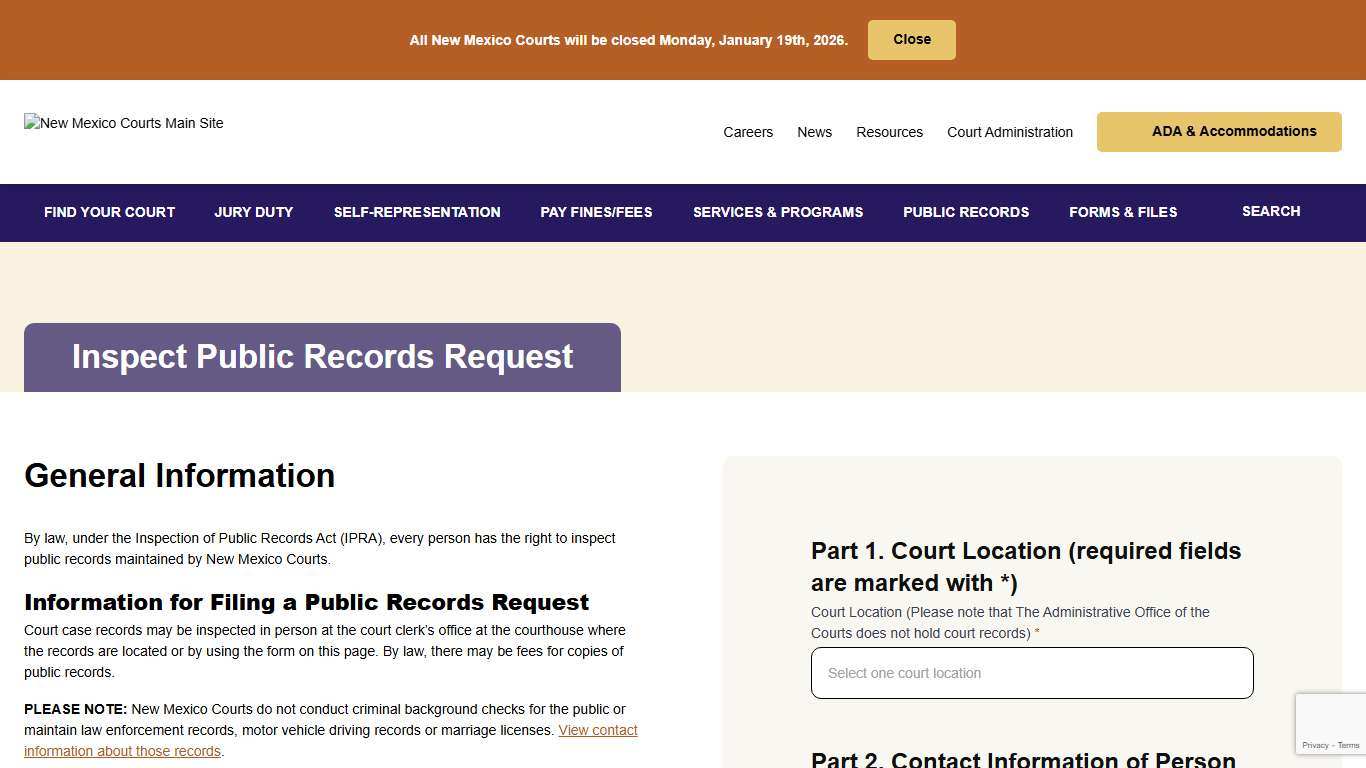Open the Careers page
The image size is (1366, 768).
coord(748,132)
